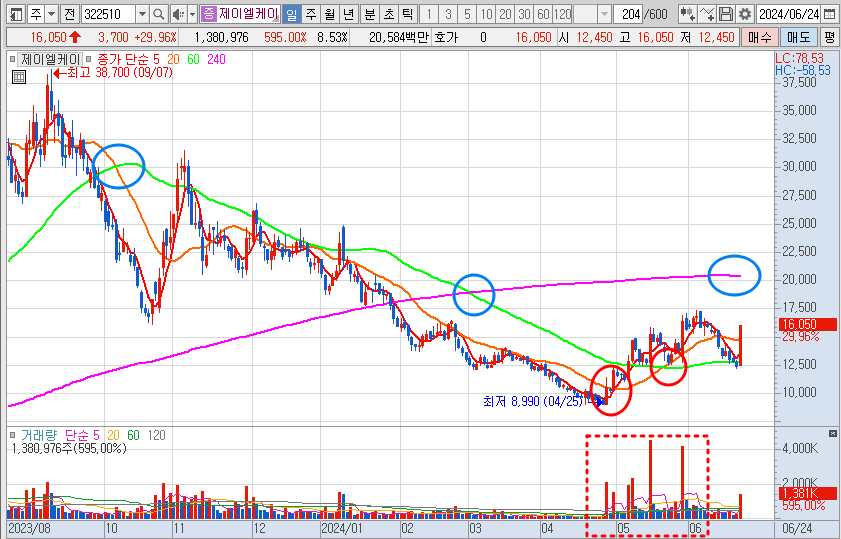The height and width of the screenshot is (539, 841).
Task: Choose the 120 interval button
Action: pos(563,14)
